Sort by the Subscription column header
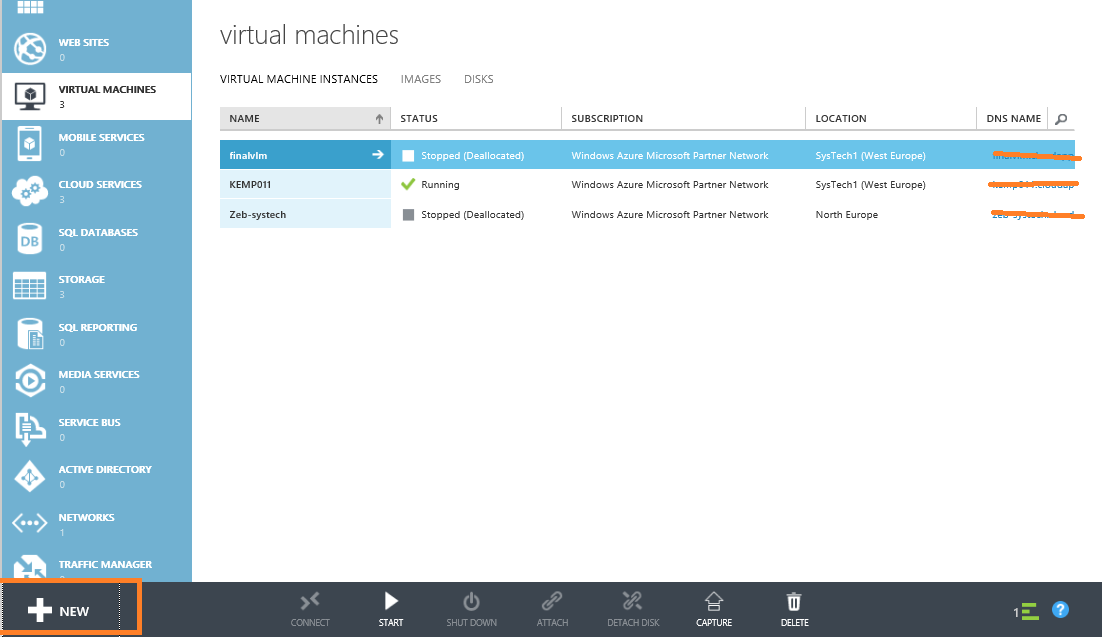The width and height of the screenshot is (1102, 637). pos(683,118)
